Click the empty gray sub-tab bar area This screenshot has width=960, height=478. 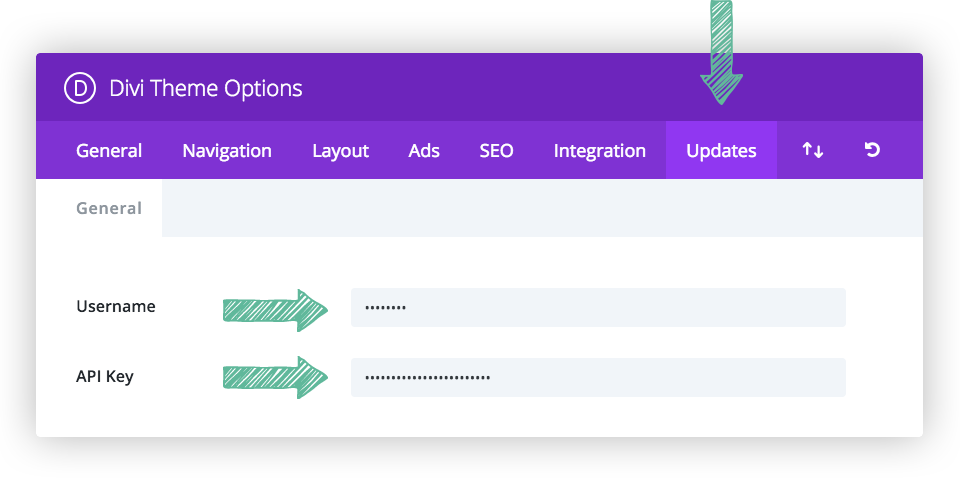[x=540, y=208]
